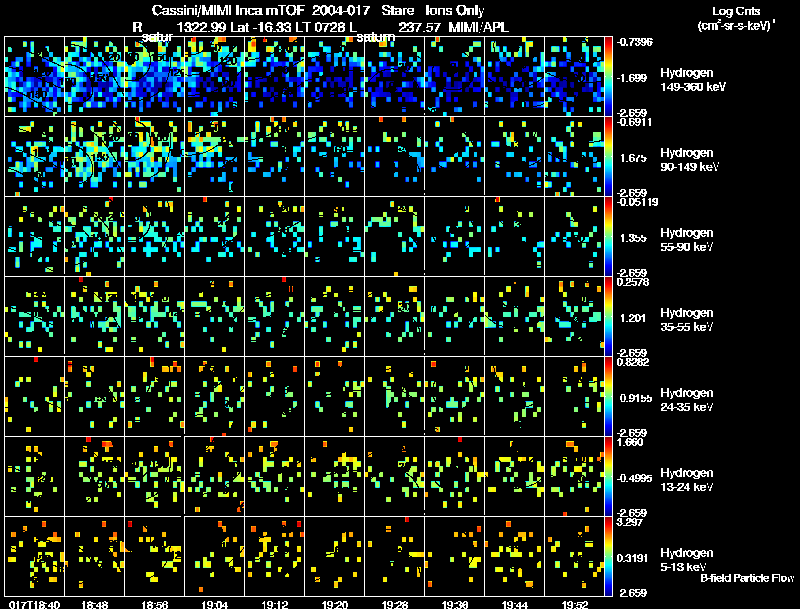Open the 90-149 keV image at 18:48
Viewport: 800px width, 609px height.
(x=94, y=156)
